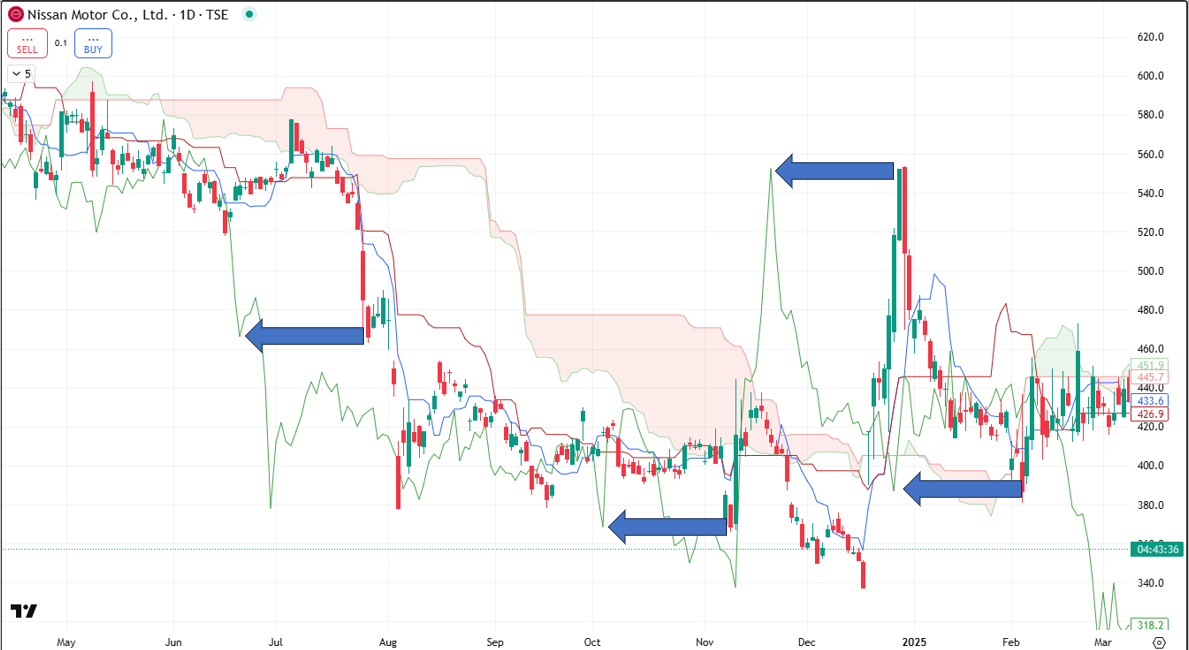The width and height of the screenshot is (1189, 650).
Task: Click the 500.0 price axis label
Action: pyautogui.click(x=1150, y=271)
